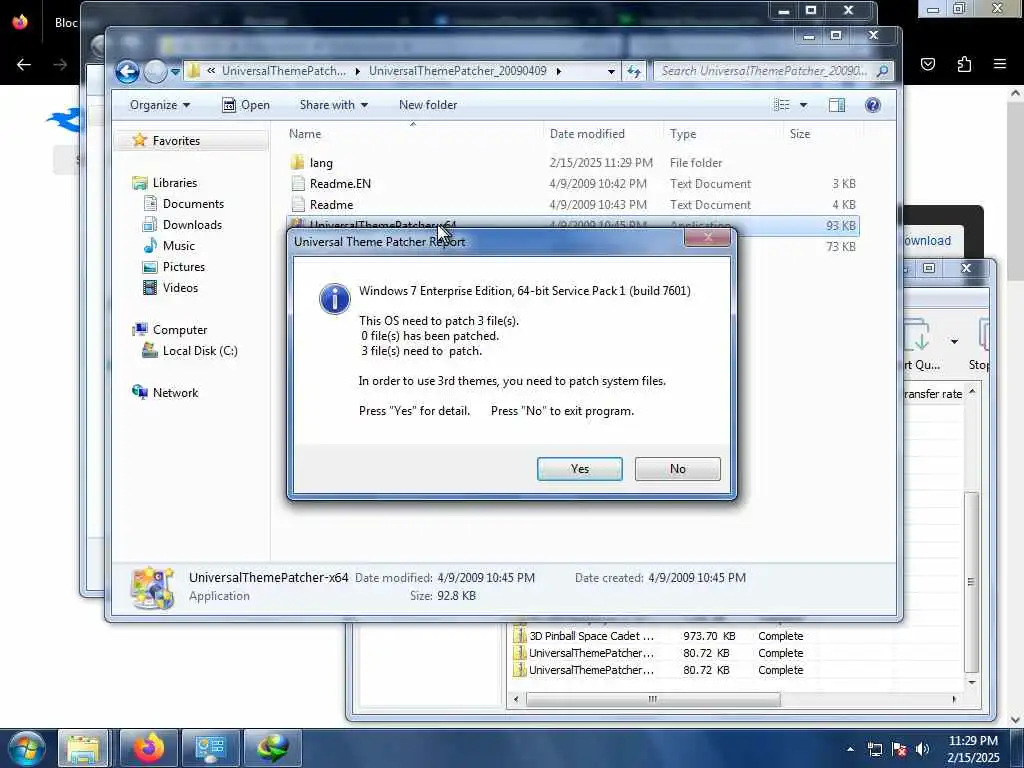
Task: Create a New folder
Action: click(428, 105)
